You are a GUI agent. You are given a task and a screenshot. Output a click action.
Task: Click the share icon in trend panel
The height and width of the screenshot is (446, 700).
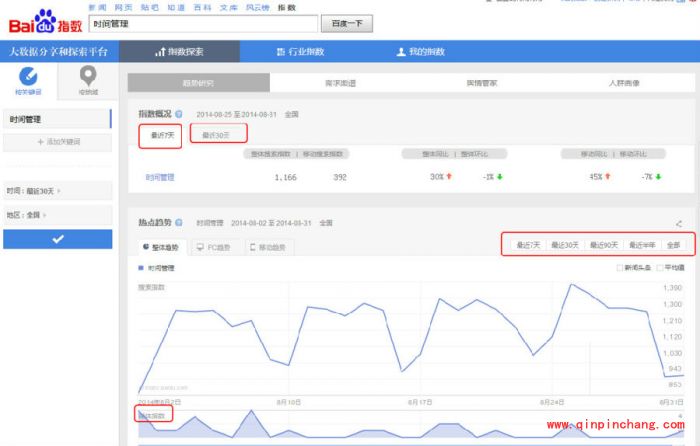[679, 224]
